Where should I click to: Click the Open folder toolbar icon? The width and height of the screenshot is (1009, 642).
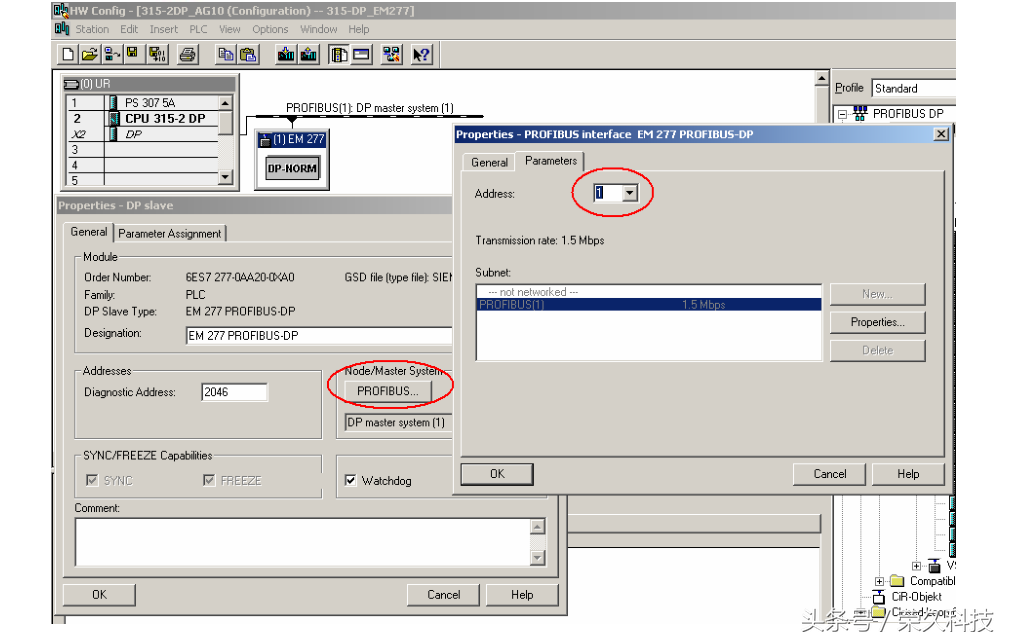pyautogui.click(x=89, y=55)
